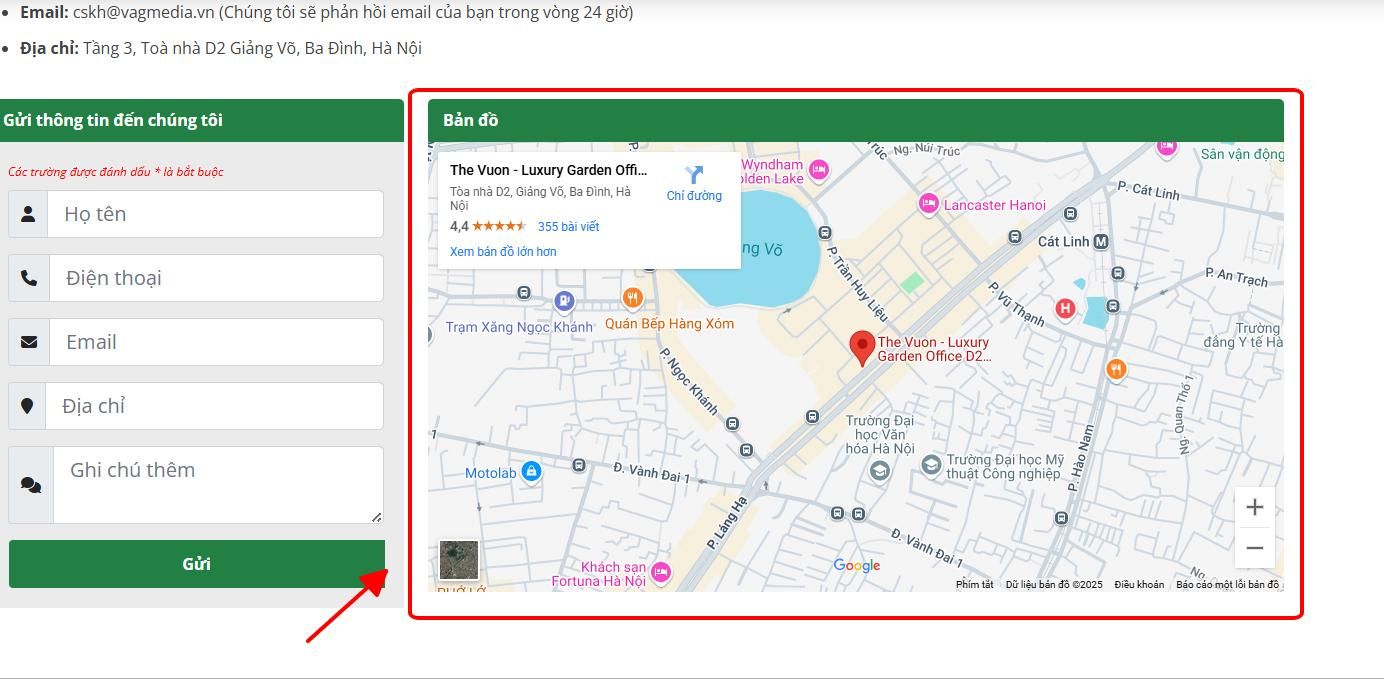Click the envelope icon beside Email field
Screen dimensions: 1384x680
click(29, 342)
